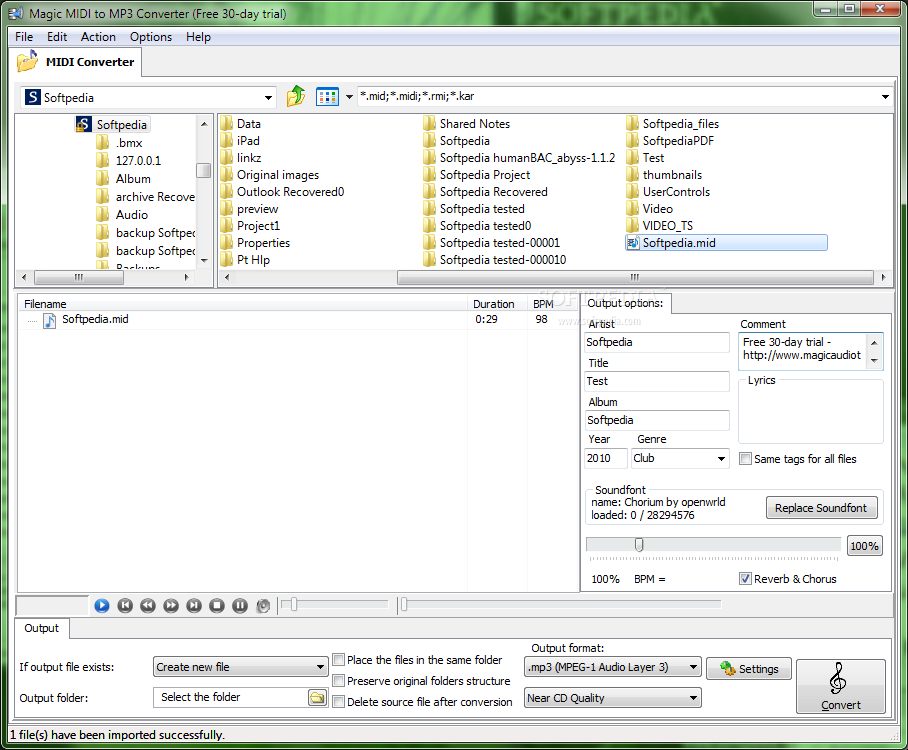The image size is (908, 750).
Task: Click the Play button in playback bar
Action: click(x=102, y=606)
